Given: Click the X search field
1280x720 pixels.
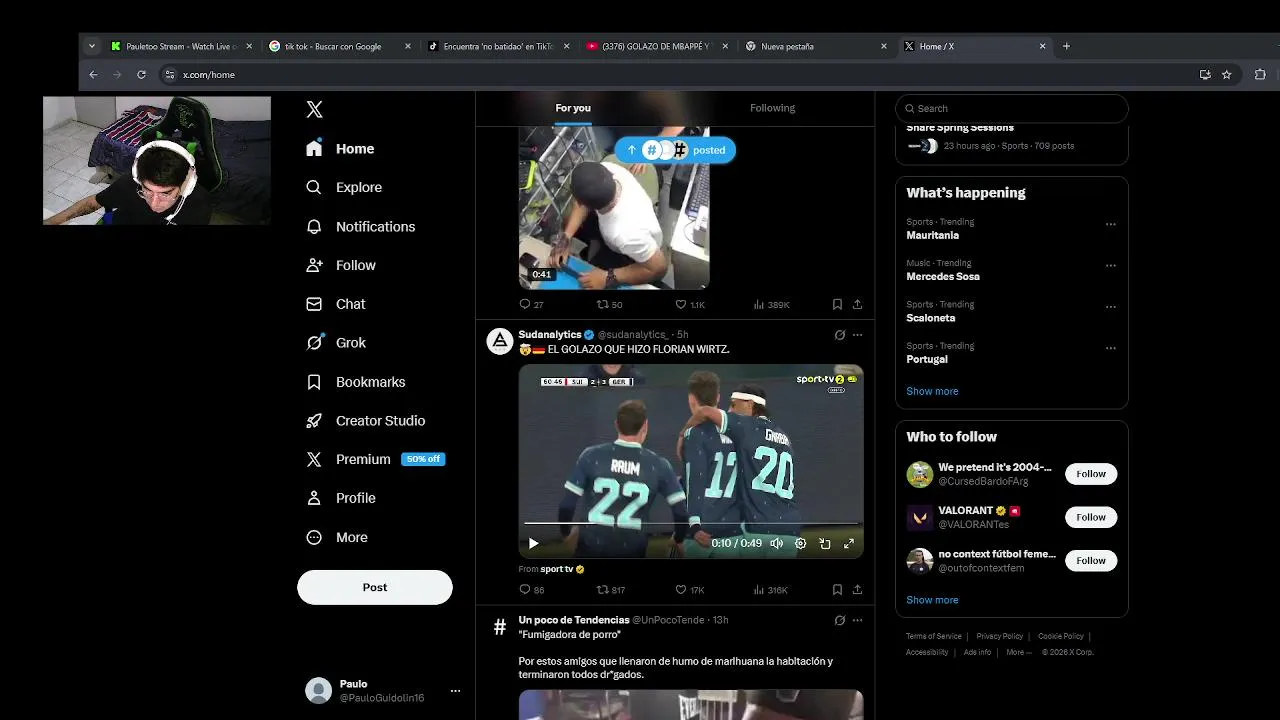Looking at the screenshot, I should [1012, 108].
